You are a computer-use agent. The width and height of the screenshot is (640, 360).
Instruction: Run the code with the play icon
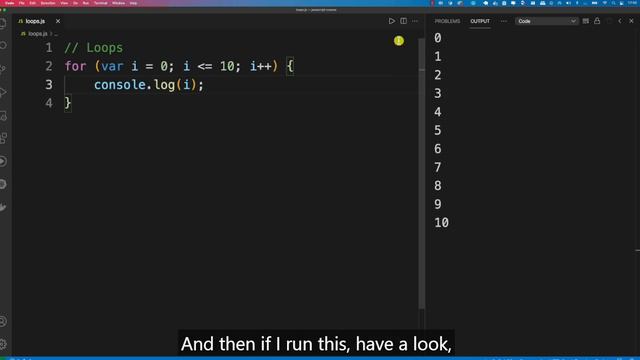coord(391,21)
